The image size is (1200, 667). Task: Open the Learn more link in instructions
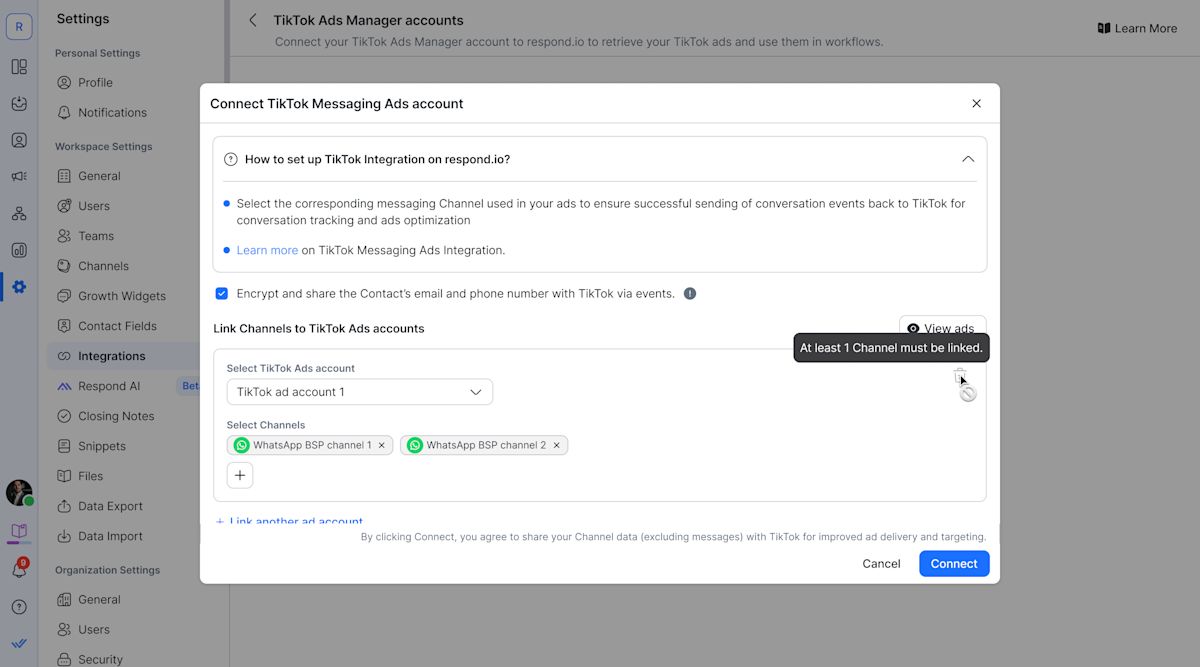[267, 250]
